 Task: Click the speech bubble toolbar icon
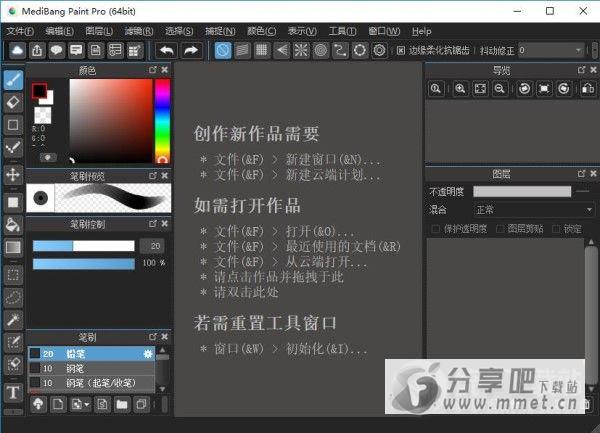[x=57, y=50]
